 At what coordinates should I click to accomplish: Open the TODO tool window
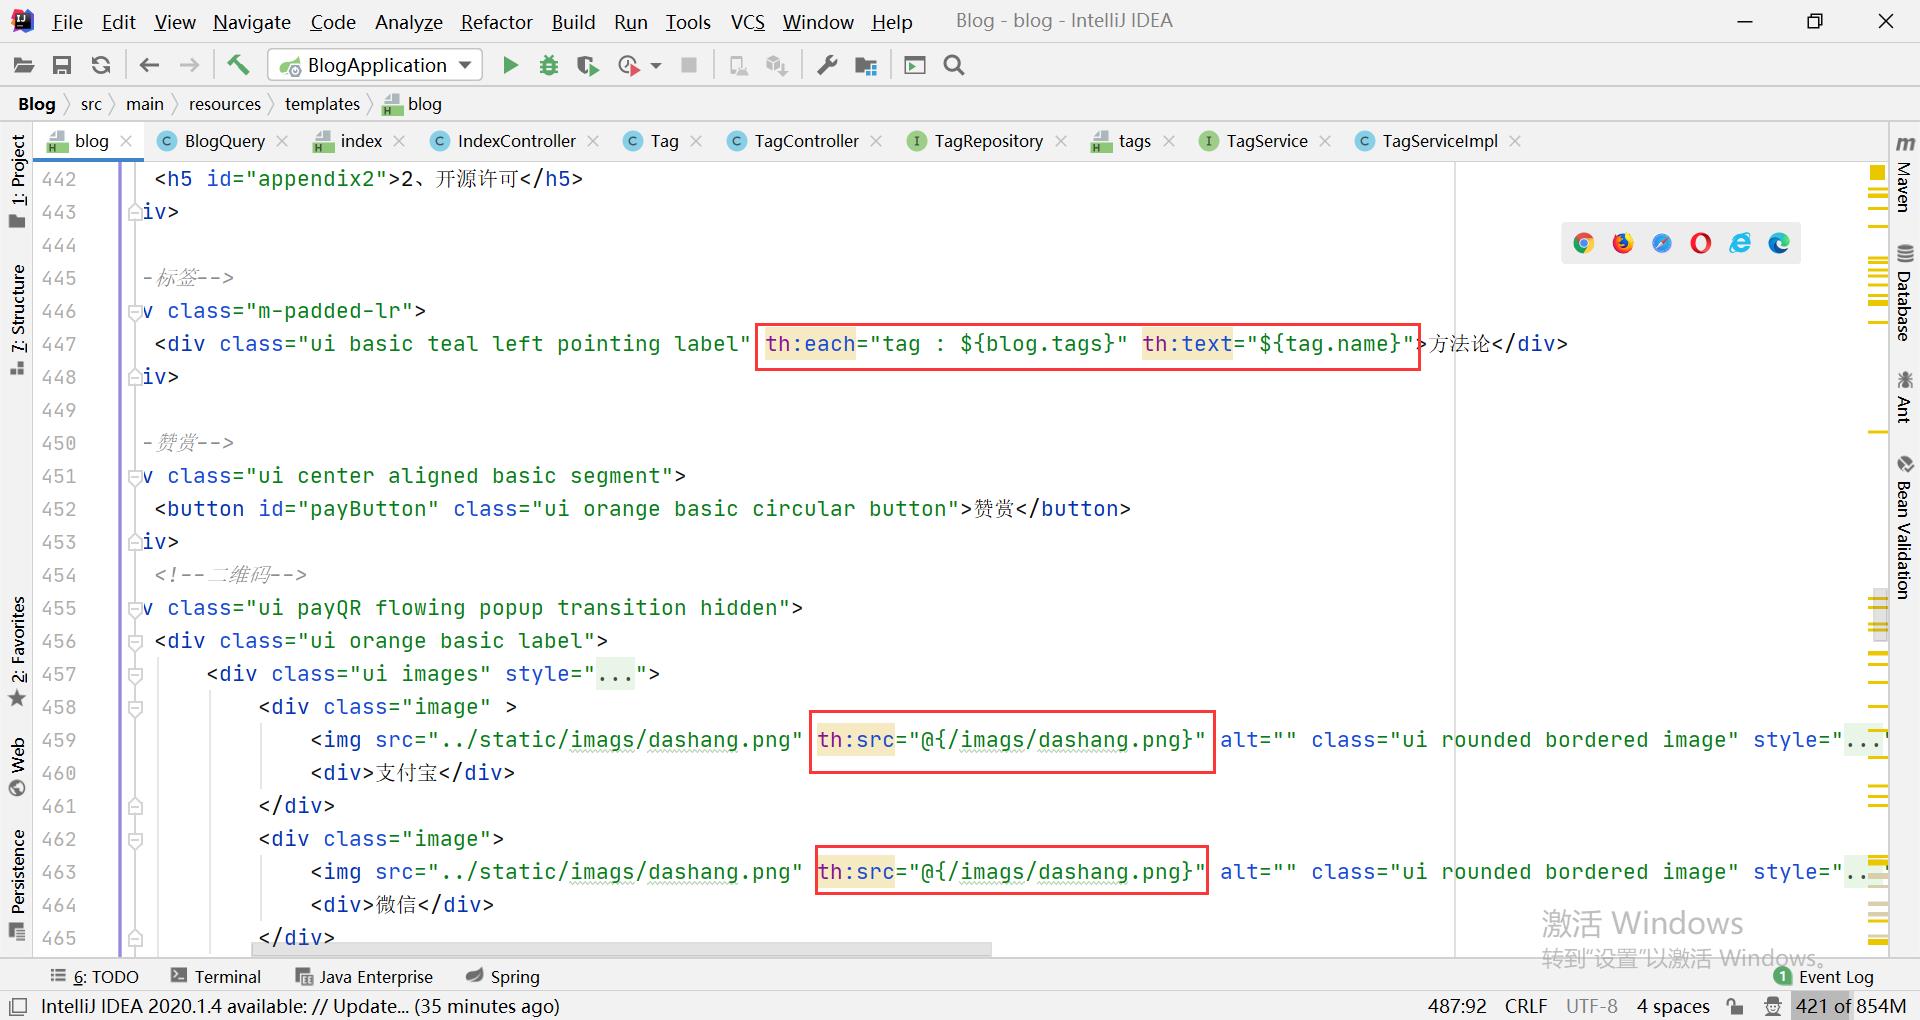(x=95, y=977)
